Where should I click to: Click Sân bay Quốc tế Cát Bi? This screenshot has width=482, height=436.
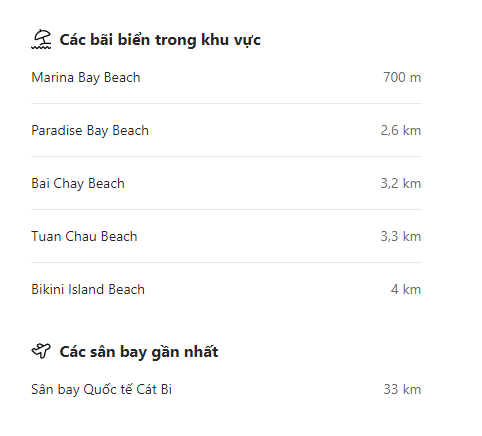point(102,389)
